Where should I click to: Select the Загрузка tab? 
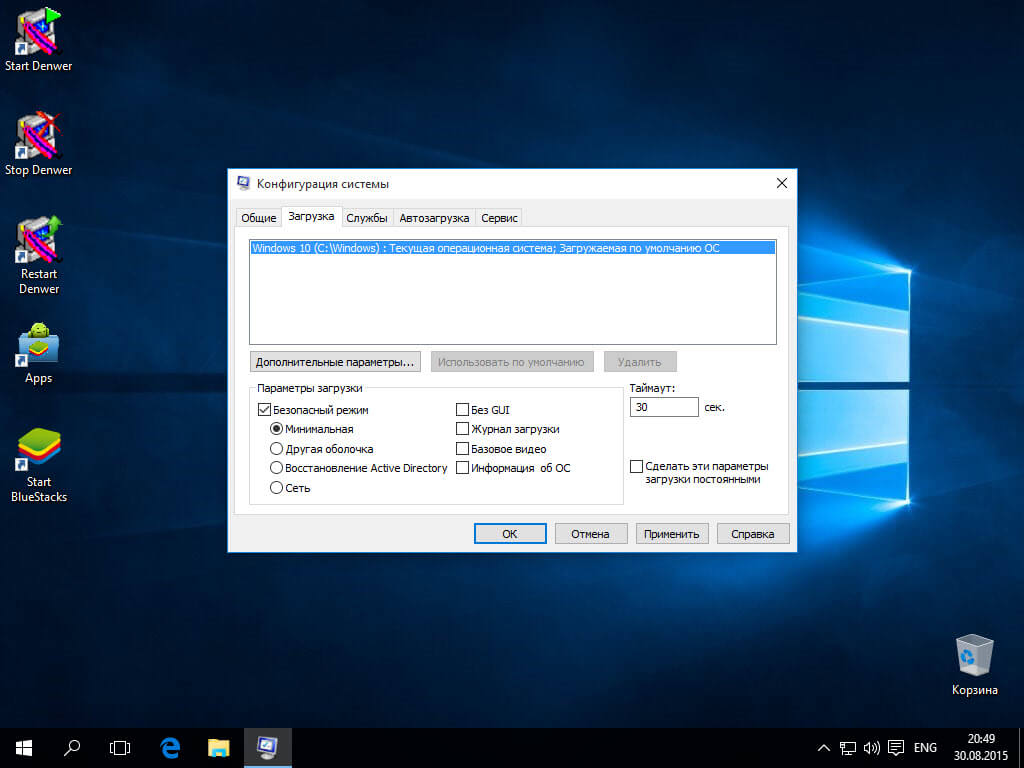pyautogui.click(x=312, y=216)
